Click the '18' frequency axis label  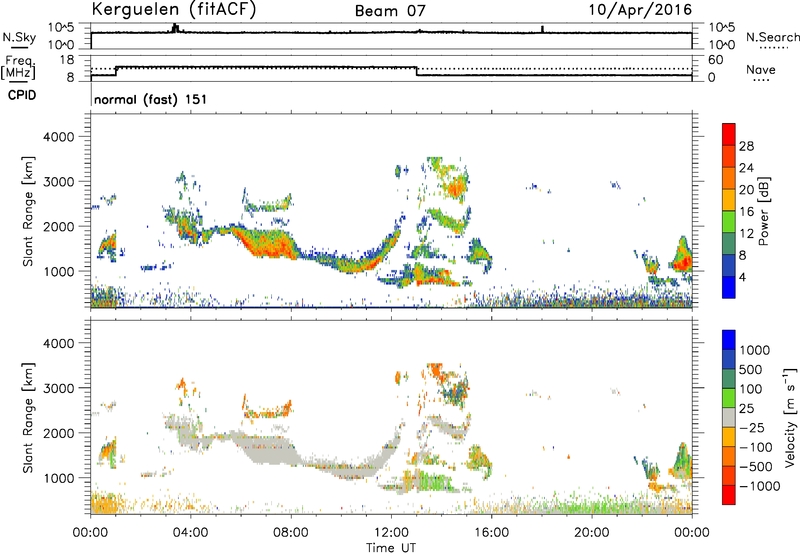67,60
